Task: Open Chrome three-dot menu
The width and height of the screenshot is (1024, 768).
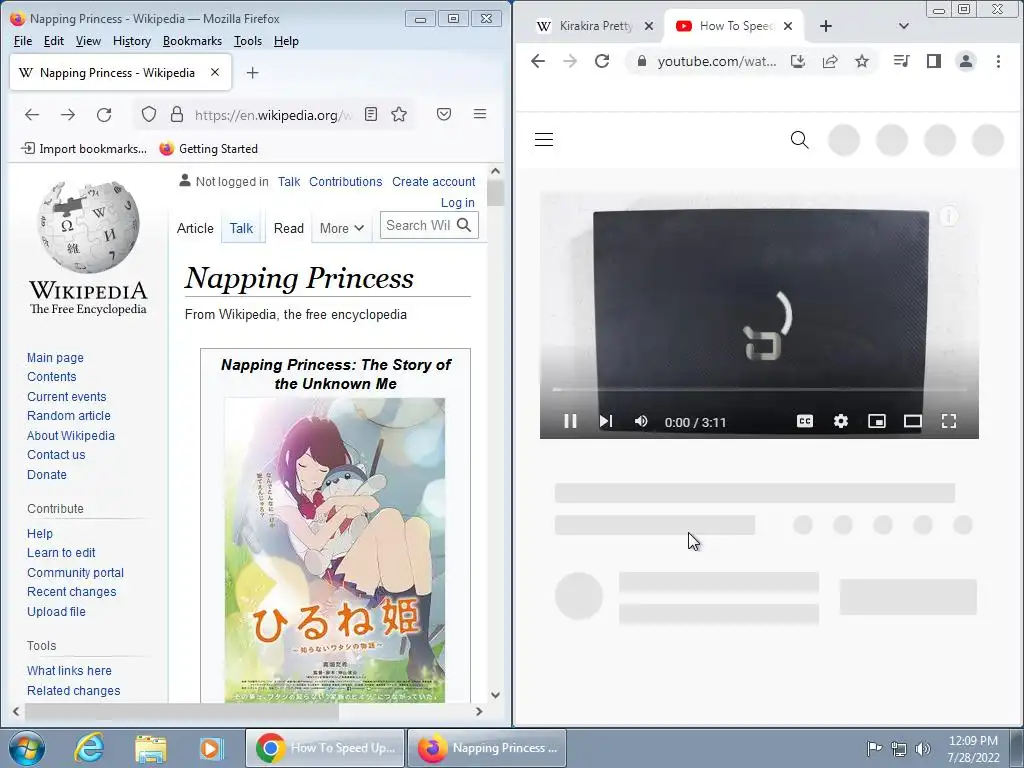Action: pyautogui.click(x=998, y=61)
